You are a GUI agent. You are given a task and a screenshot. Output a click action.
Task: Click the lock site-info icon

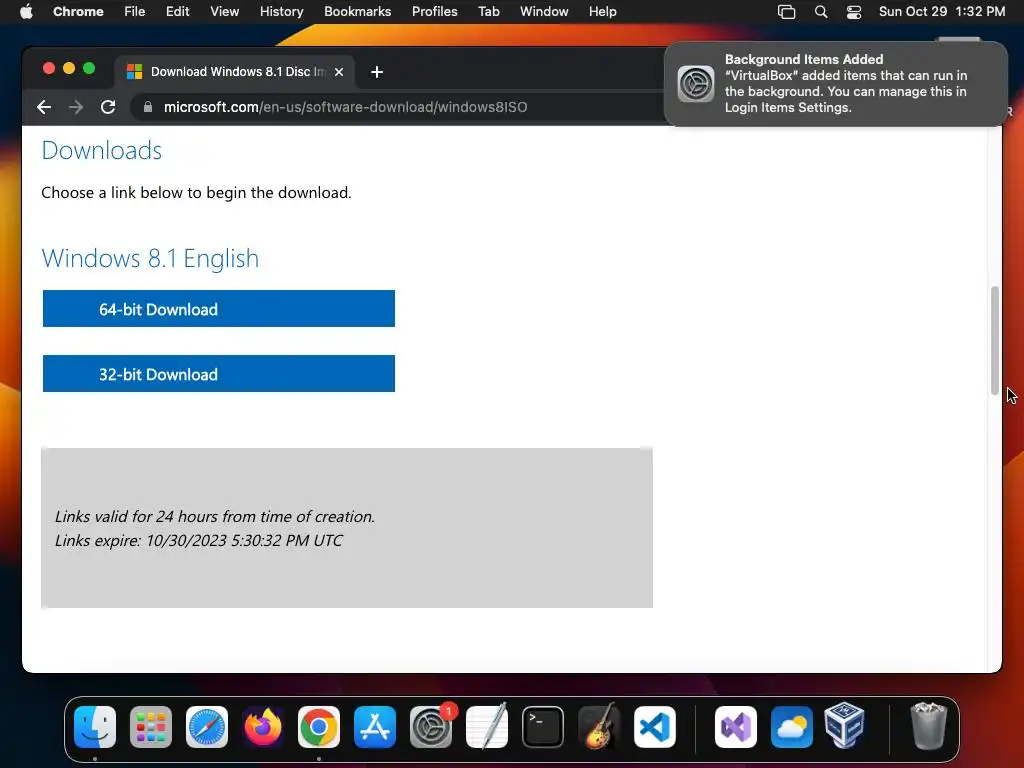point(148,107)
